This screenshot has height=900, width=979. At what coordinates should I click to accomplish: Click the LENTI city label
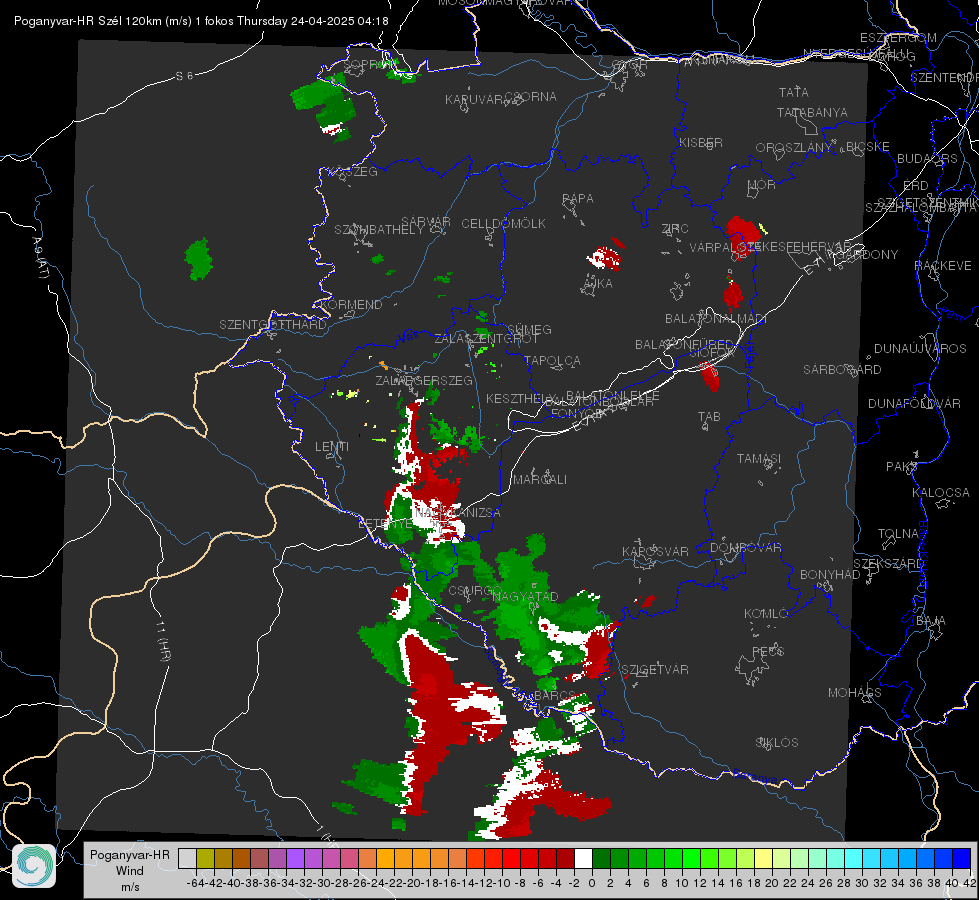pos(332,447)
